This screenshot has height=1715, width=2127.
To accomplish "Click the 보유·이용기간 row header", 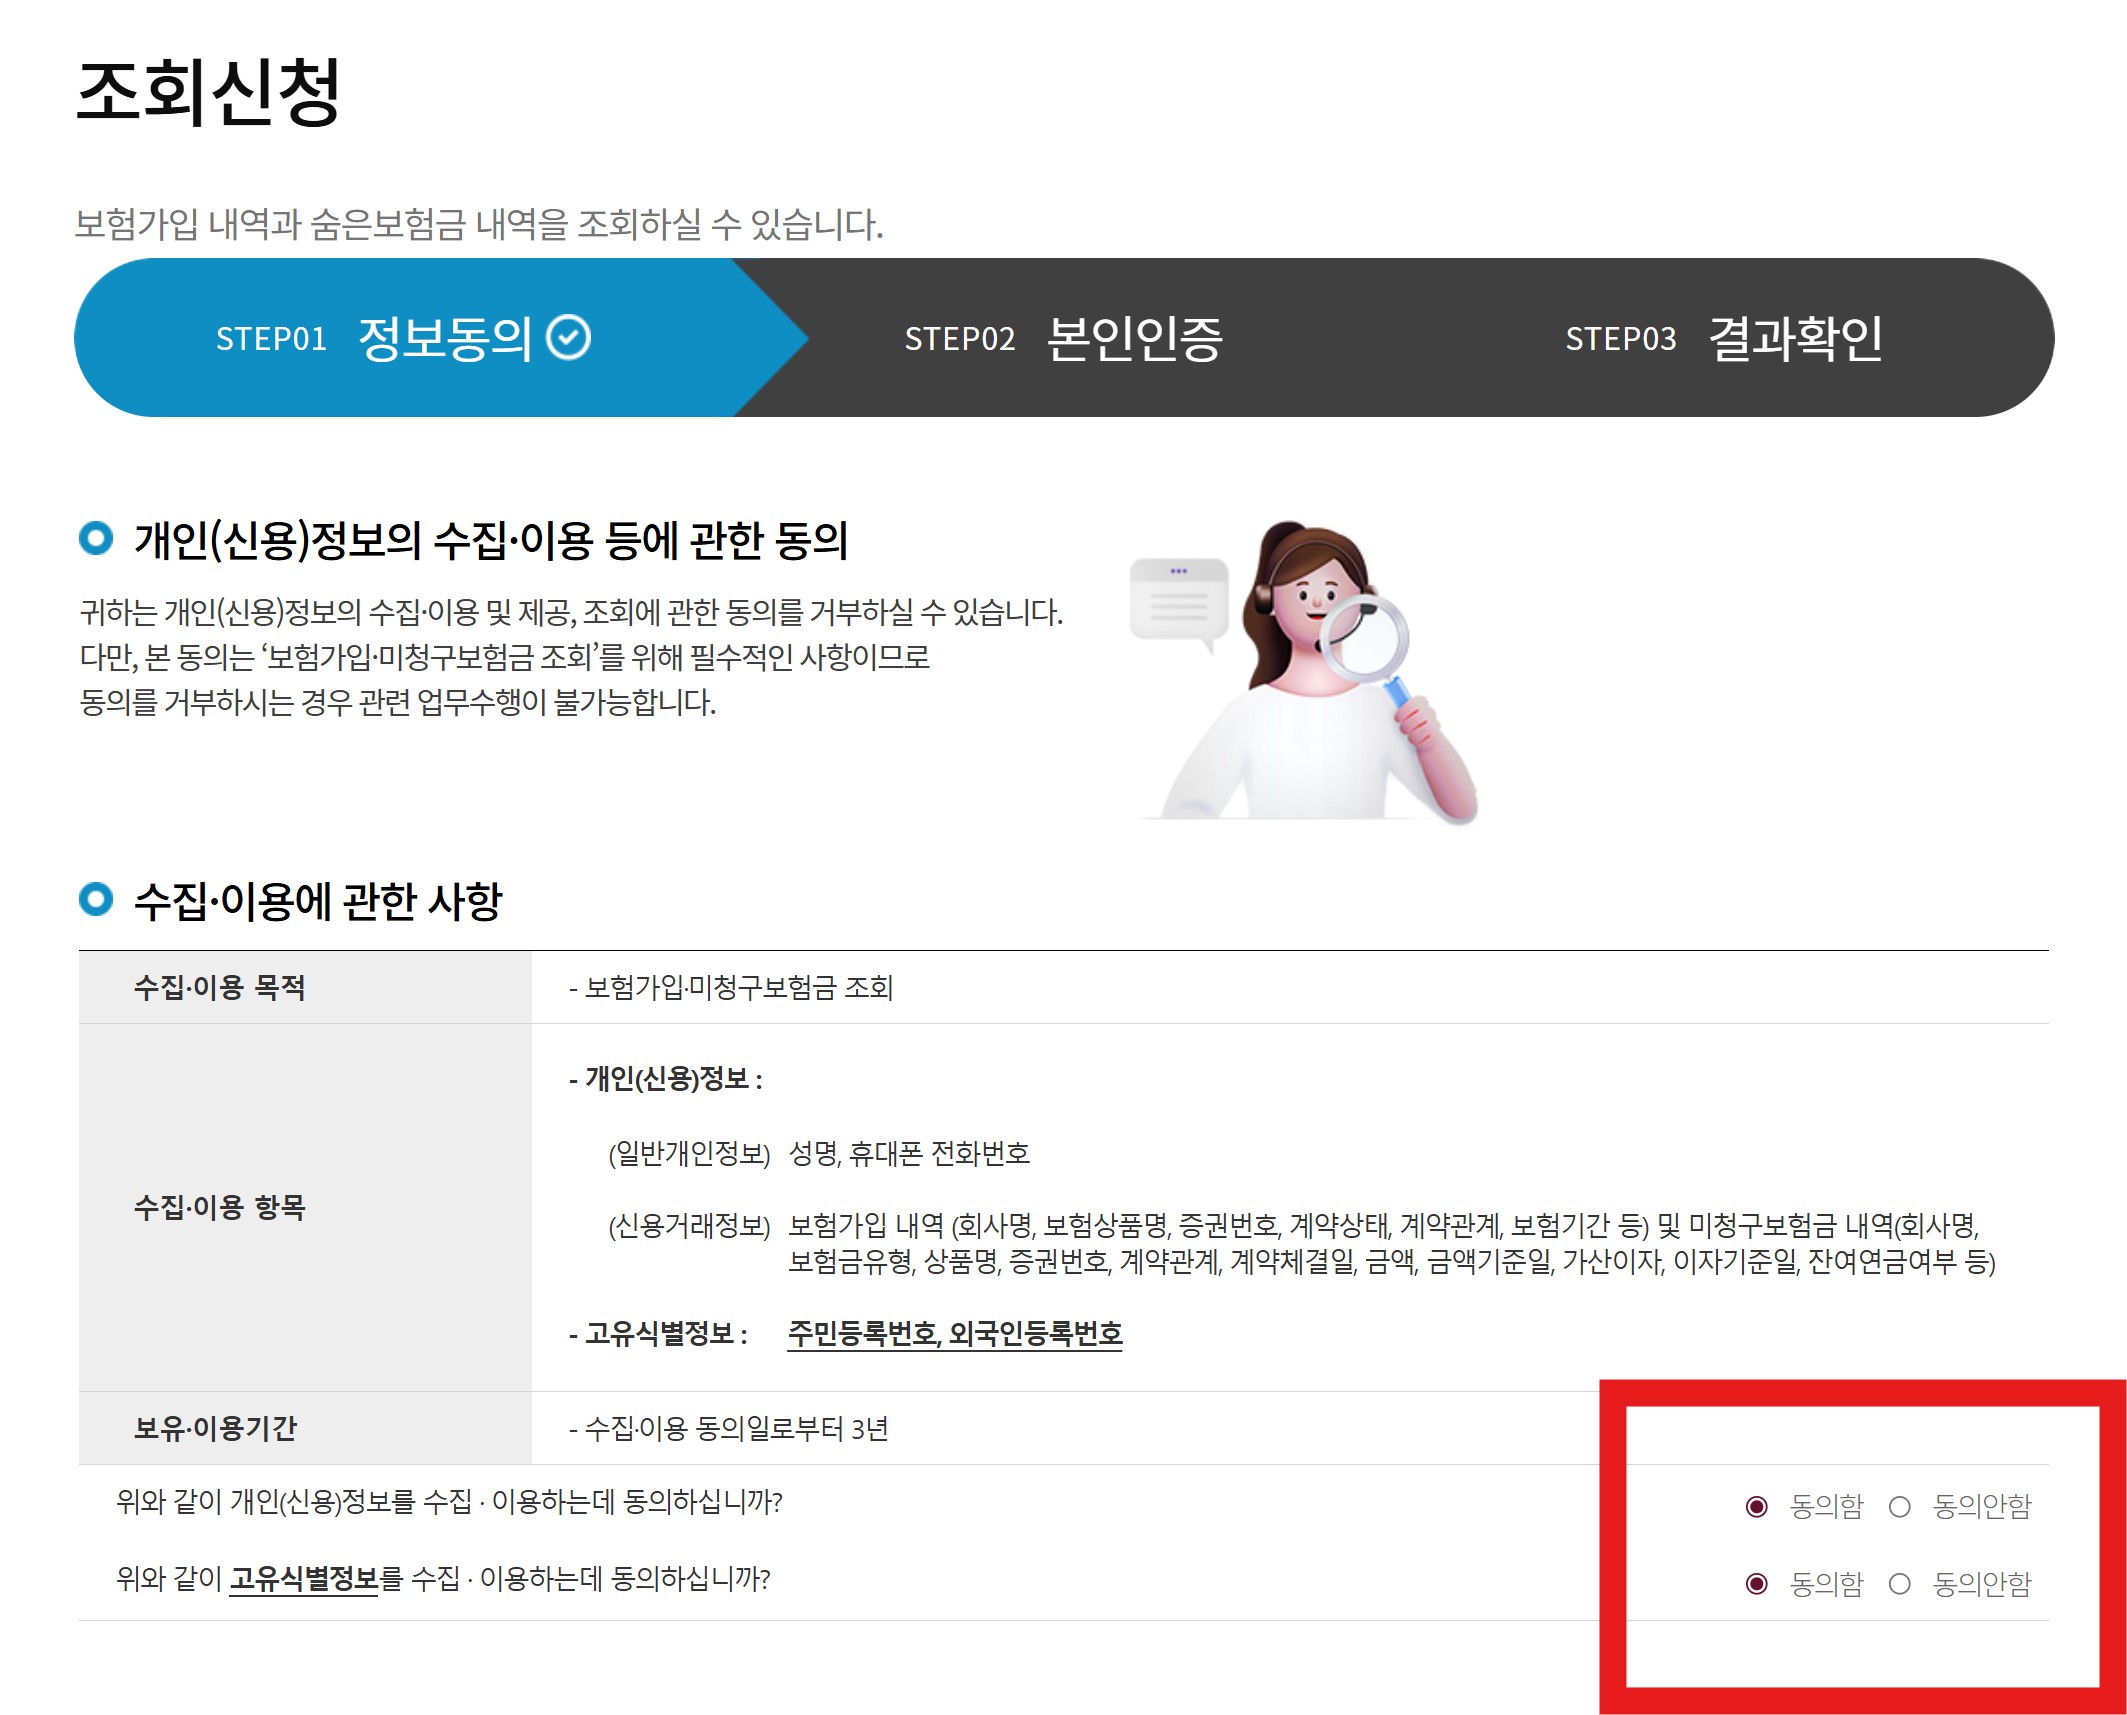I will [x=216, y=1428].
